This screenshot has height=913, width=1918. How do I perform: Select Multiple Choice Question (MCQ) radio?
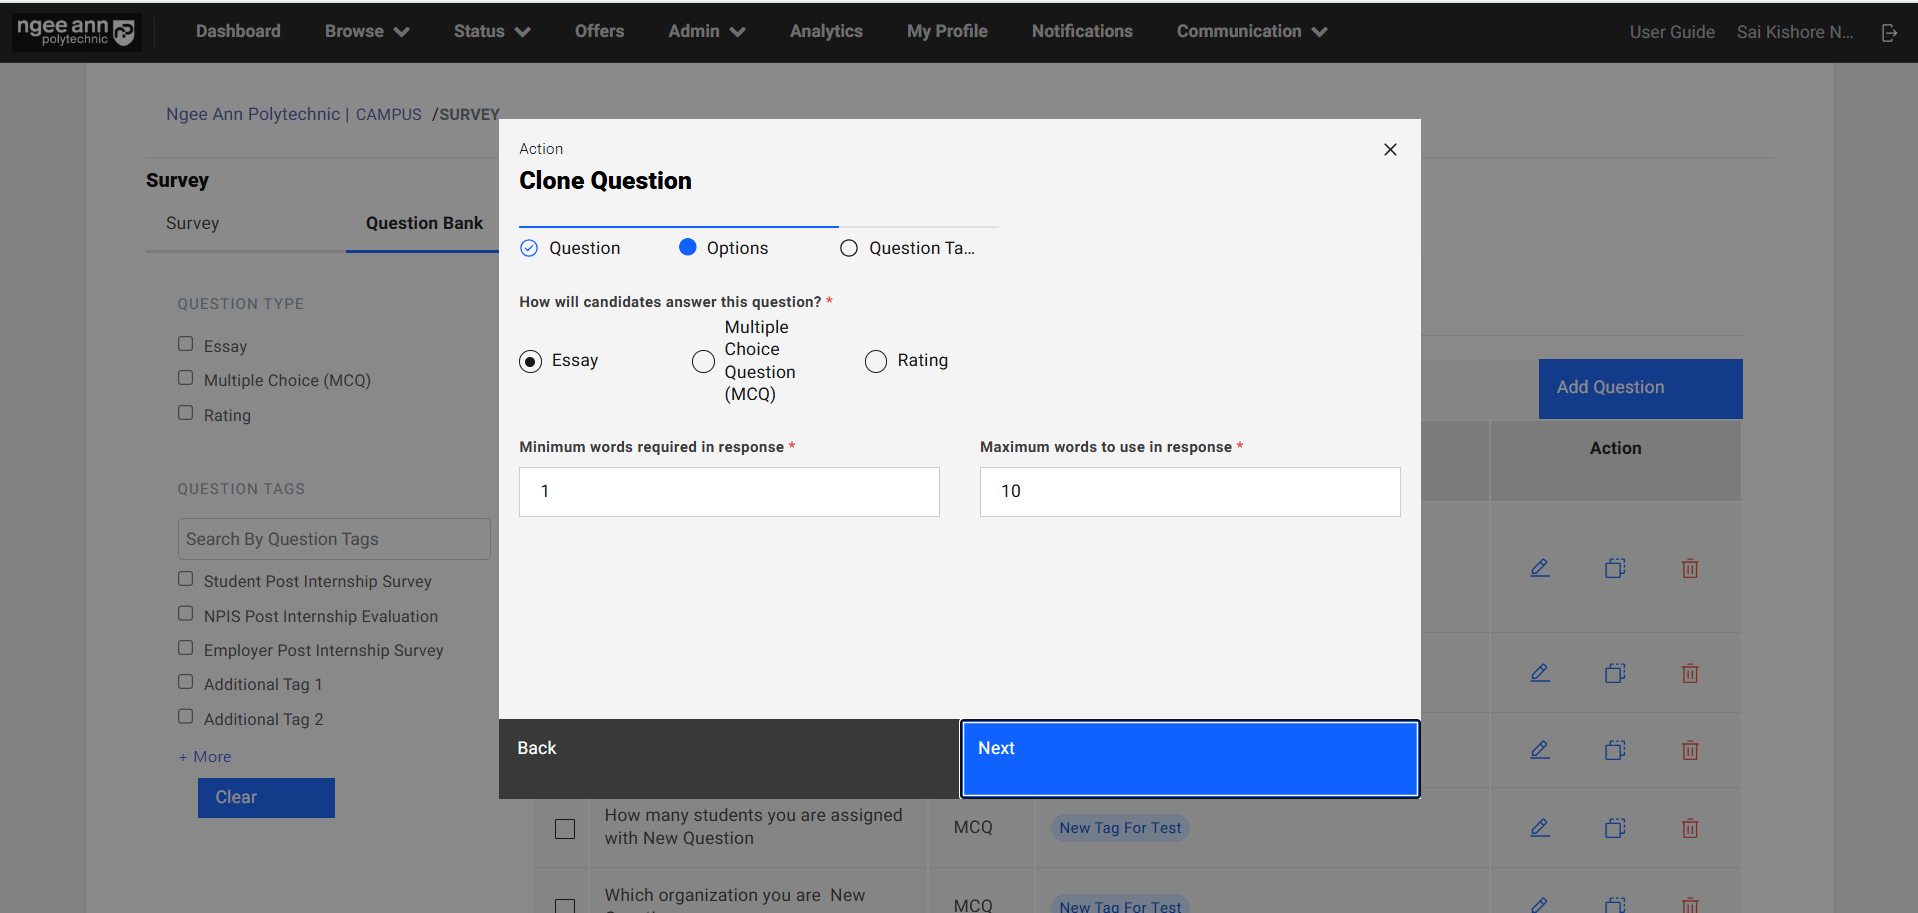704,361
